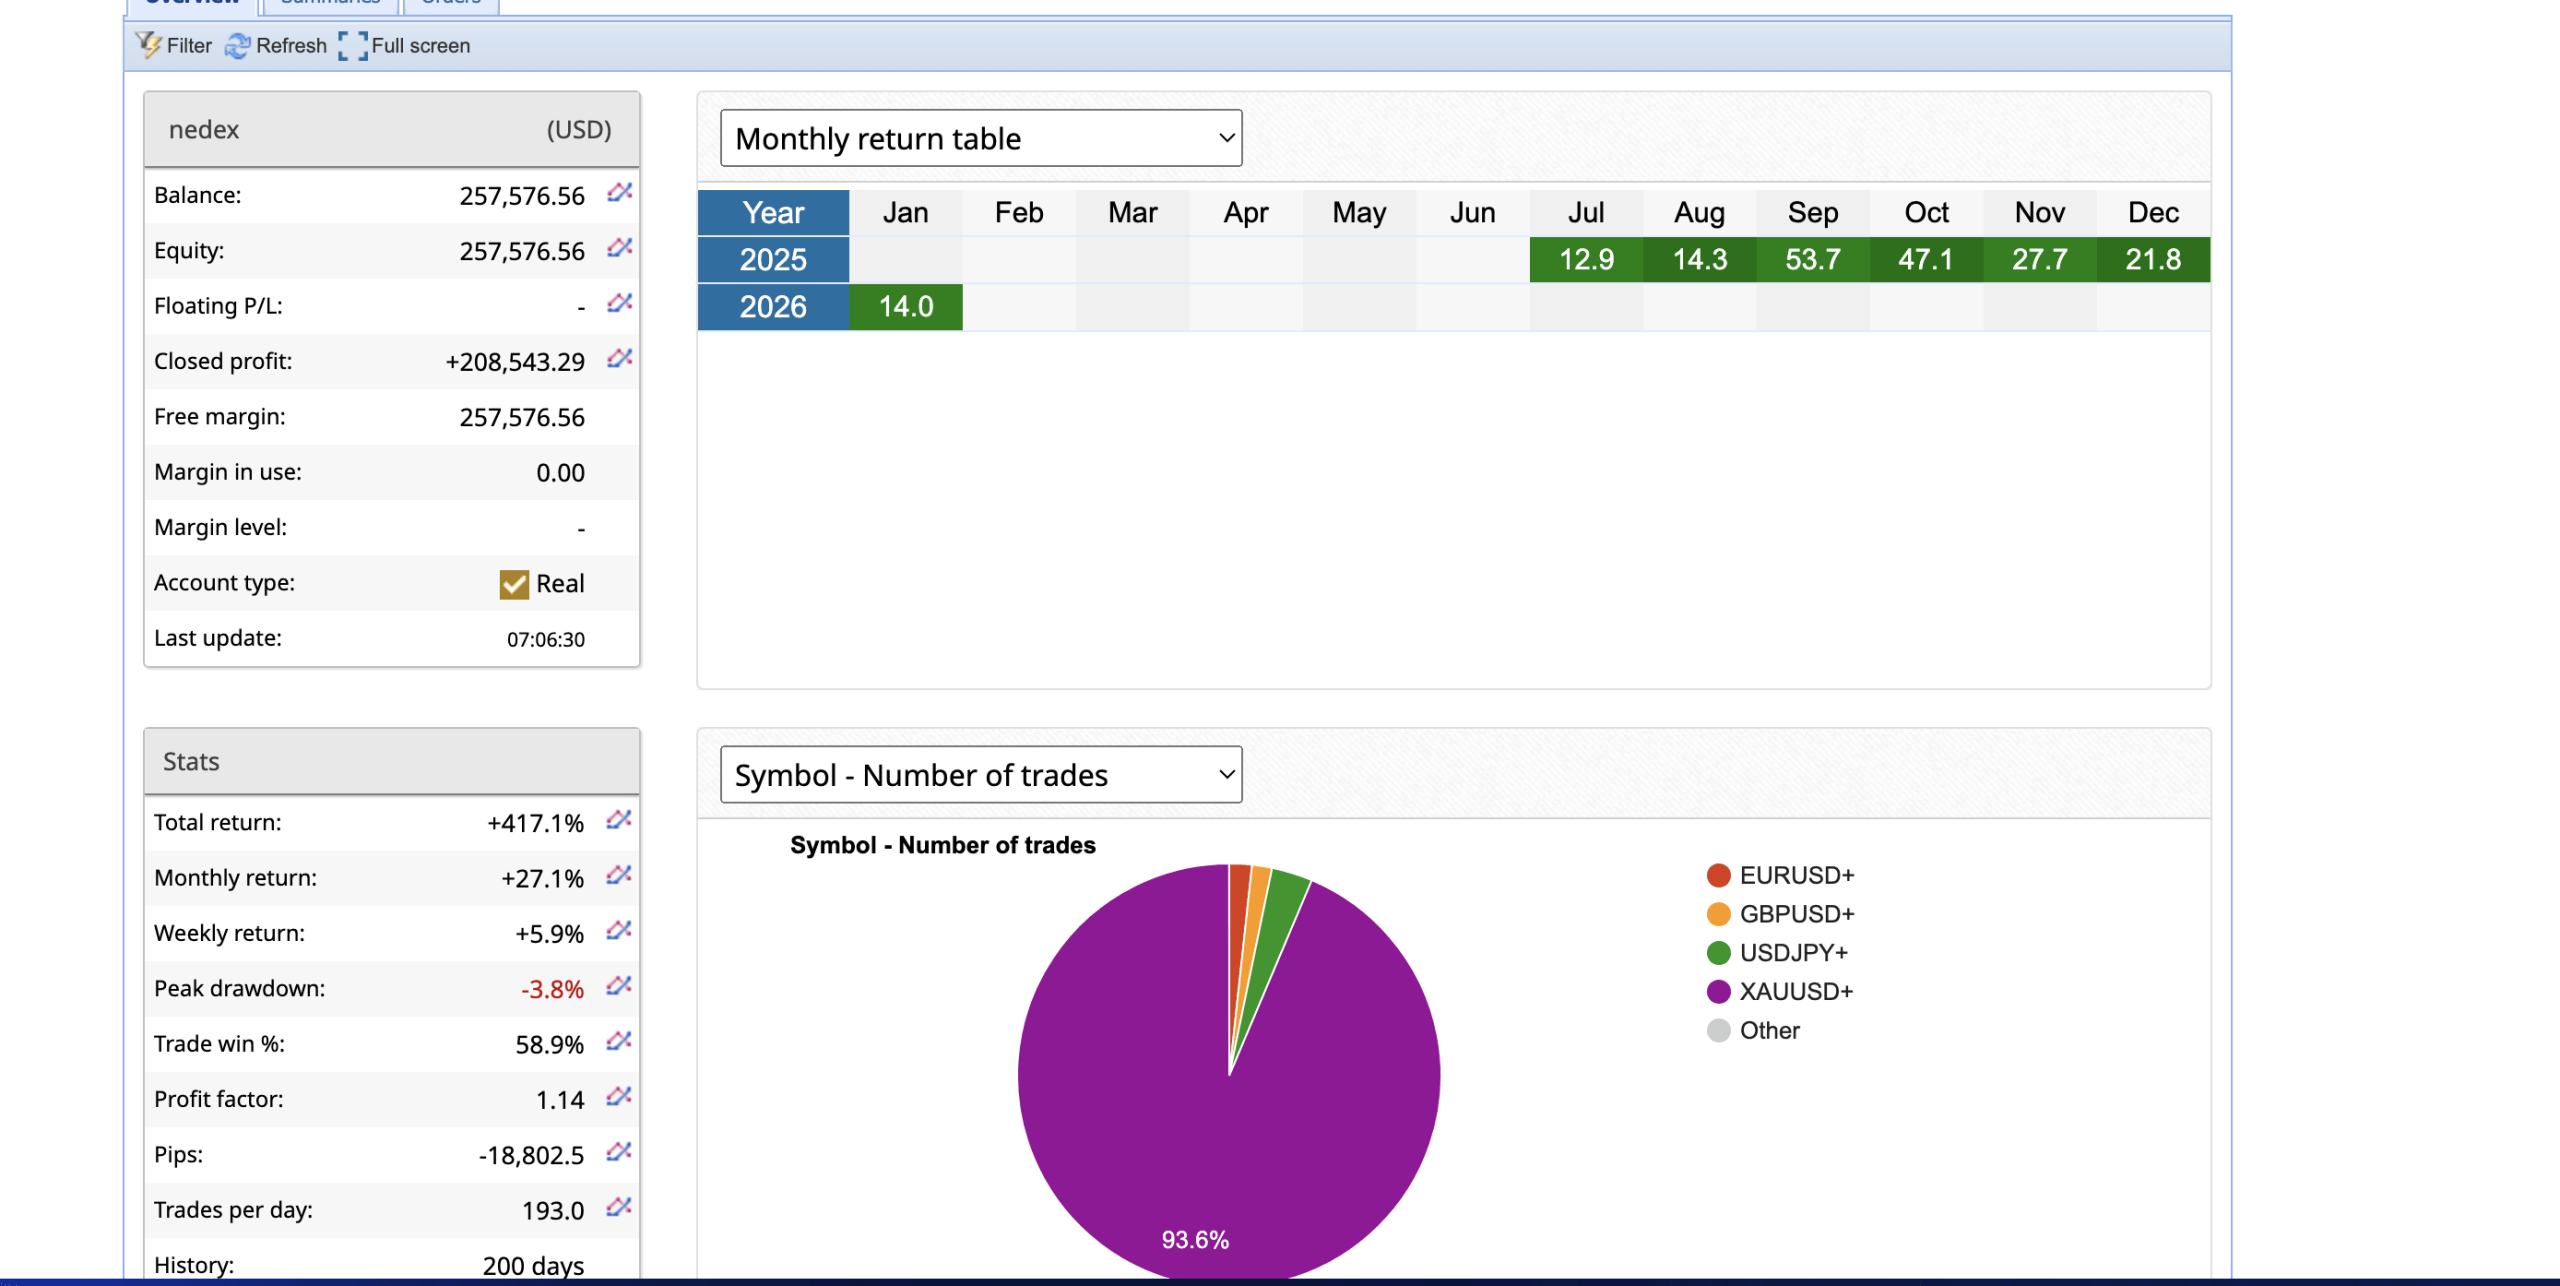
Task: Open chart icon next to Closed profit
Action: tap(619, 359)
